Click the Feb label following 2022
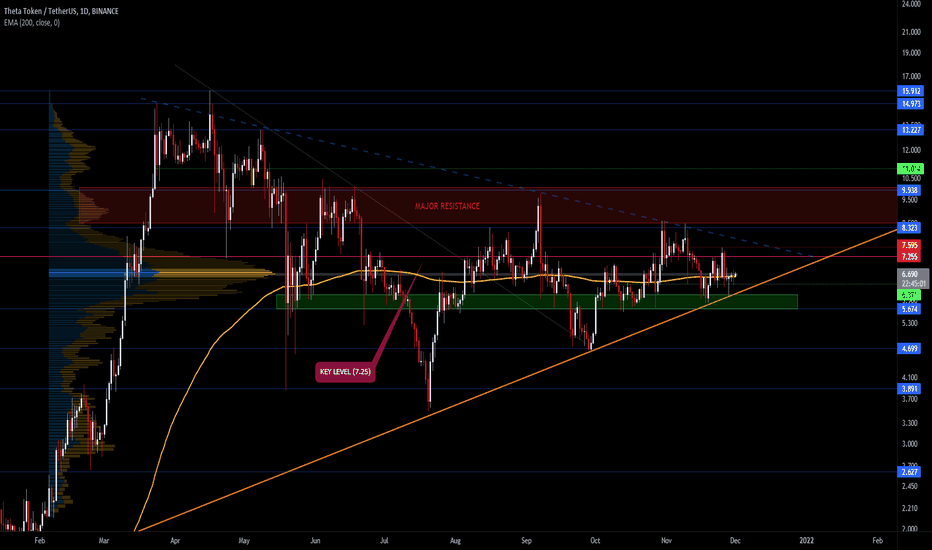932x550 pixels. (x=877, y=541)
